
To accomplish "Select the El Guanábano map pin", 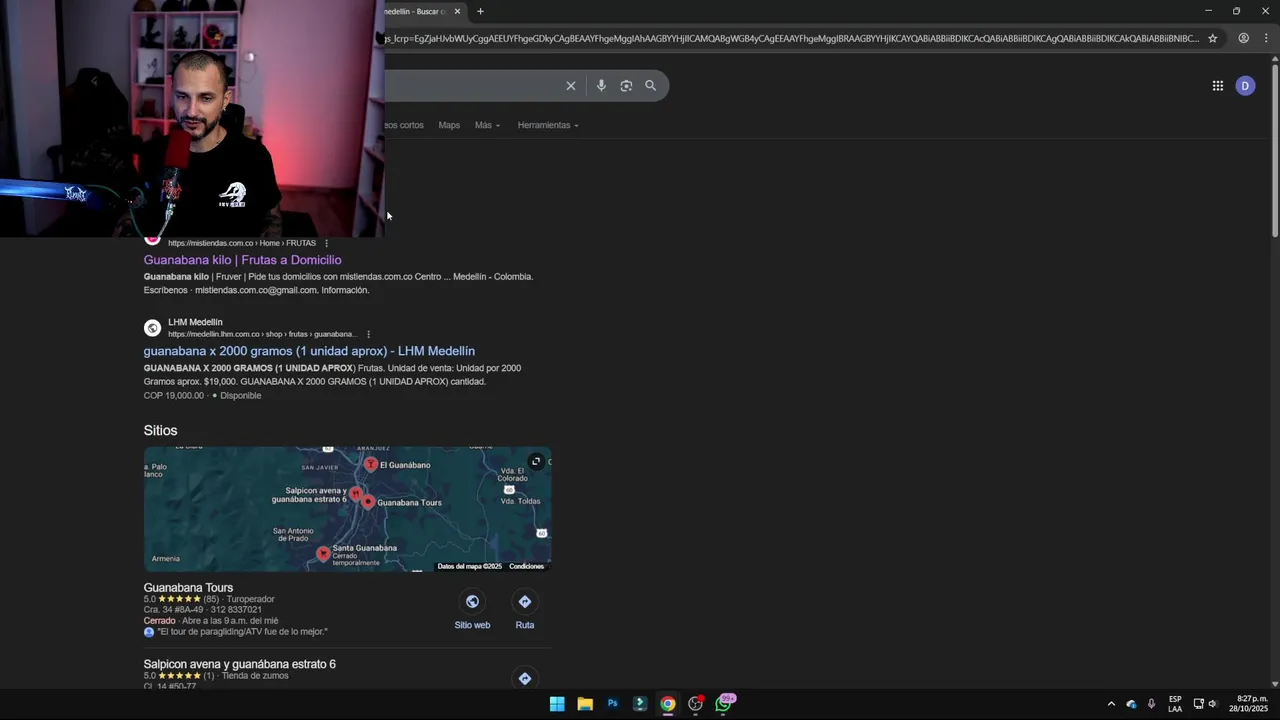I will pyautogui.click(x=371, y=464).
